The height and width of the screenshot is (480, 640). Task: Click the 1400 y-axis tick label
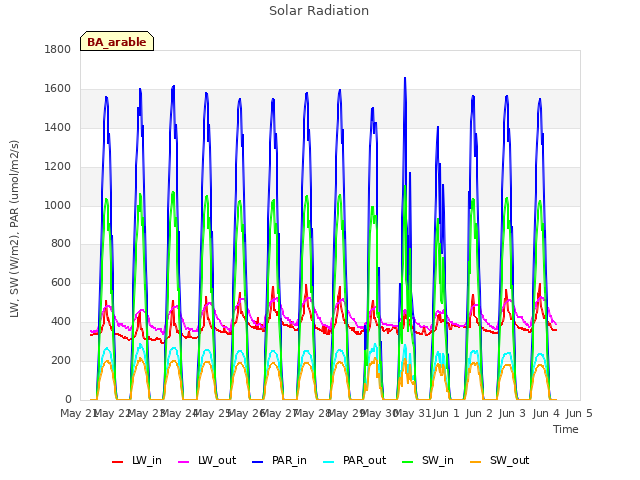click(x=58, y=127)
